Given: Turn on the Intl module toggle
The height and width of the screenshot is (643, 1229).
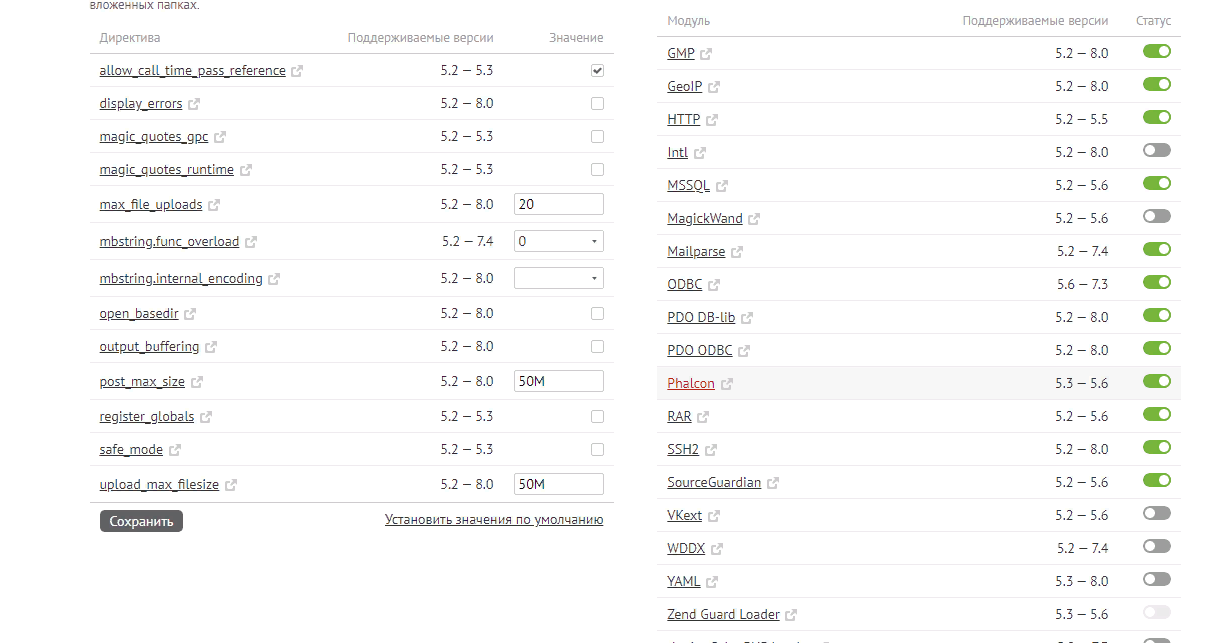Looking at the screenshot, I should (x=1157, y=150).
